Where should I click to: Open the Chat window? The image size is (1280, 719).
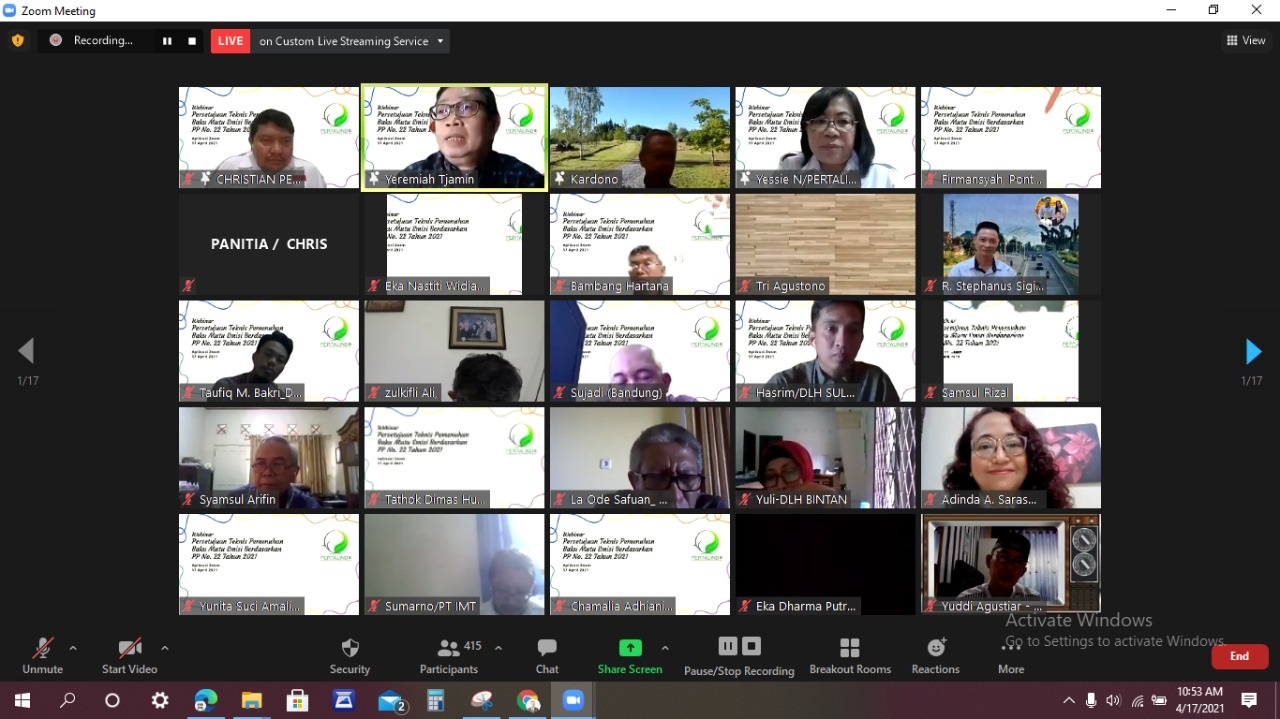(547, 655)
